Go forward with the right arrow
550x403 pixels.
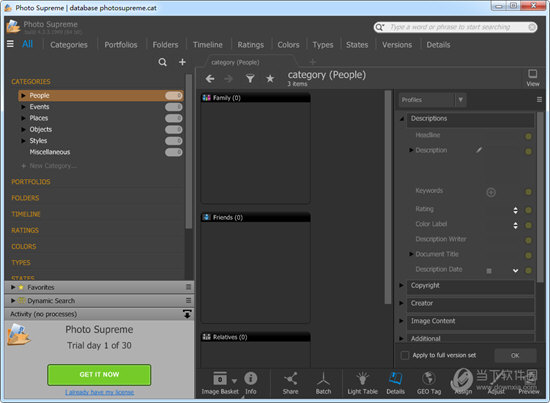[x=228, y=79]
